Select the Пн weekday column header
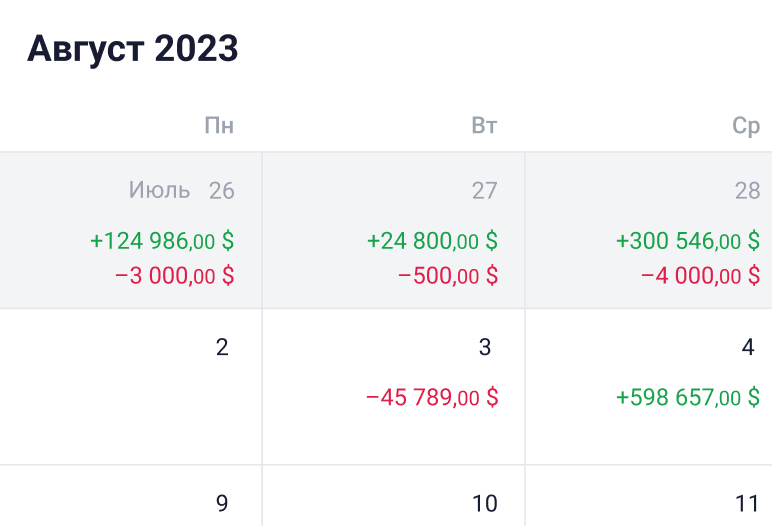 click(x=219, y=126)
